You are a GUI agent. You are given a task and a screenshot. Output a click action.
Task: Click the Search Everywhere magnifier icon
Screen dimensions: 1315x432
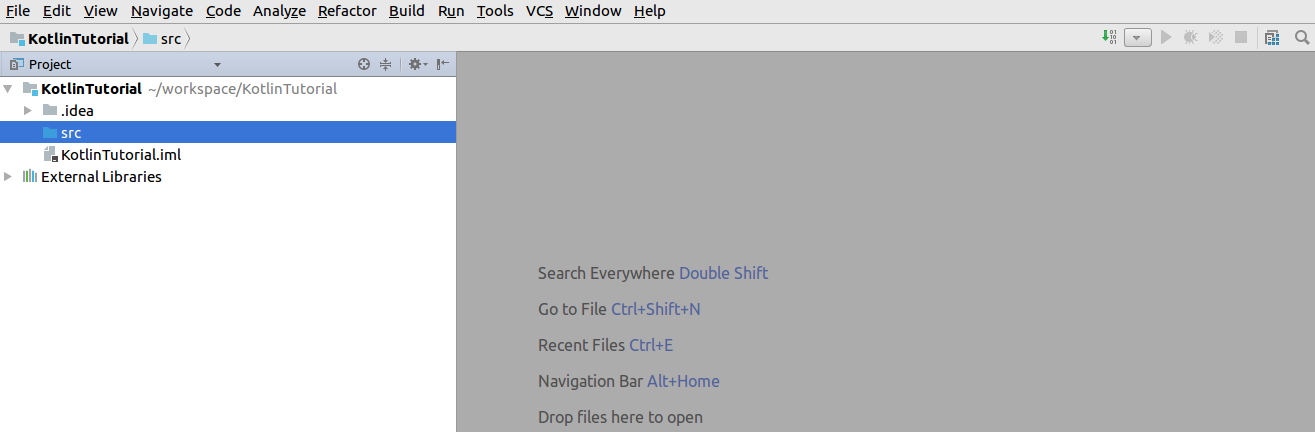click(x=1302, y=37)
